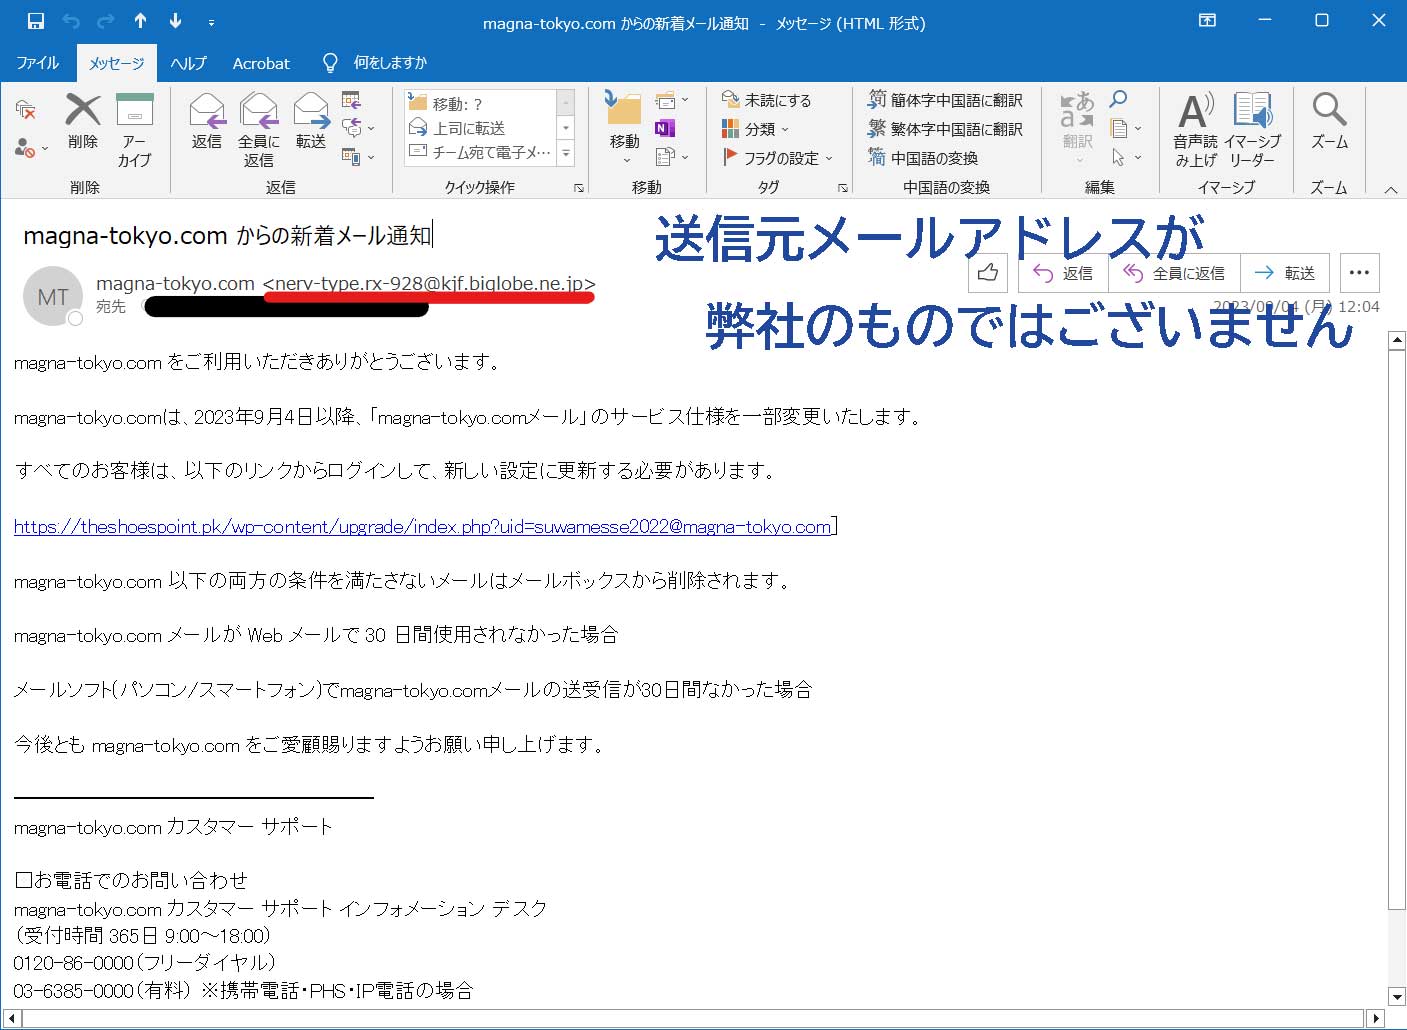
Task: Expand the Quick Steps gallery more arrow
Action: click(x=566, y=154)
